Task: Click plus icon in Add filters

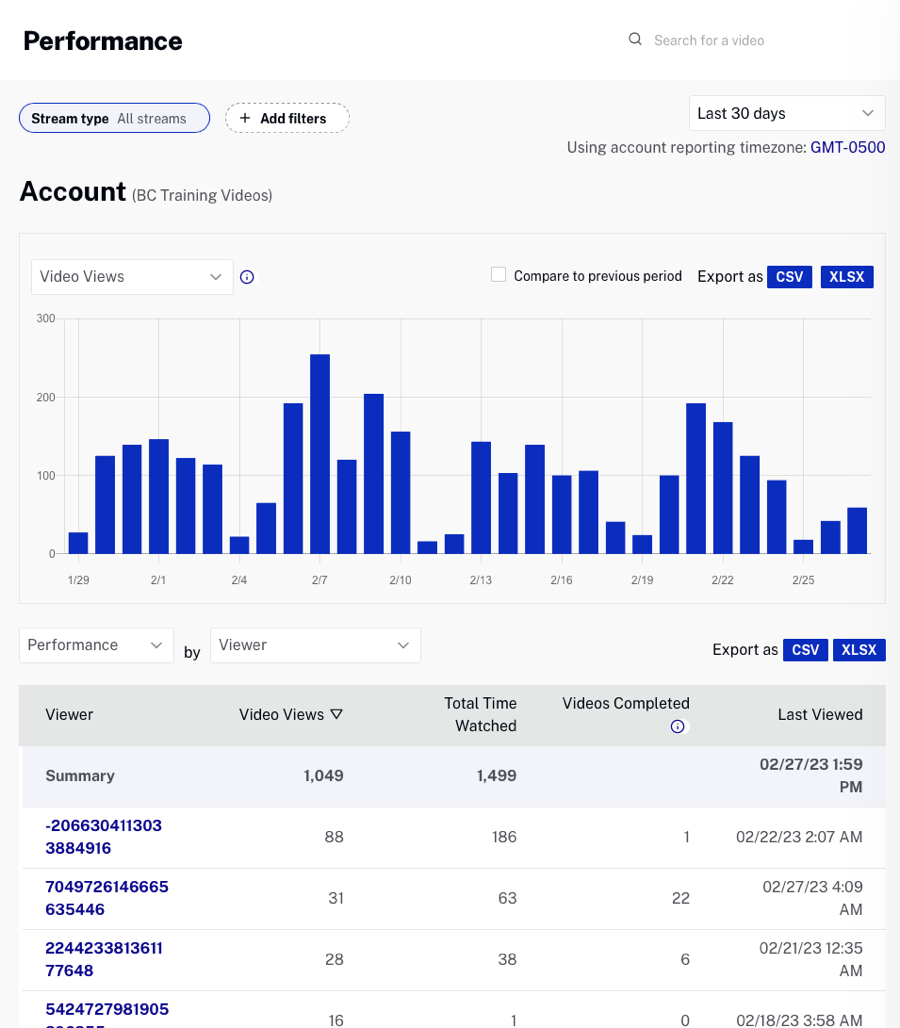Action: click(x=245, y=118)
